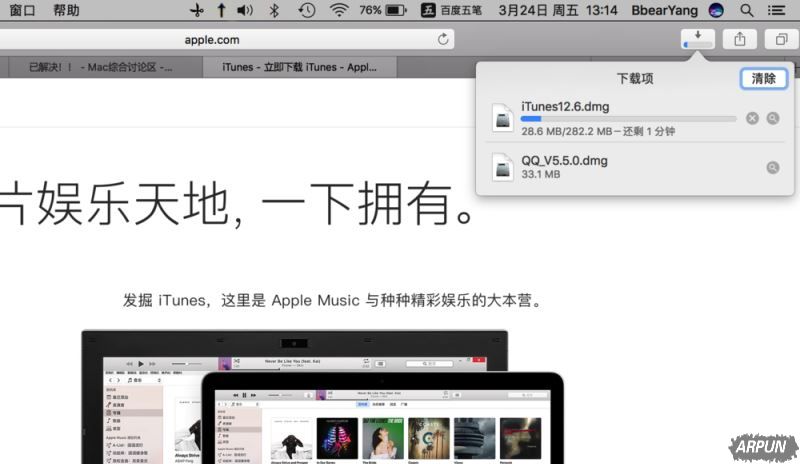This screenshot has width=800, height=464.
Task: Open Siri from the menu bar
Action: pos(716,10)
